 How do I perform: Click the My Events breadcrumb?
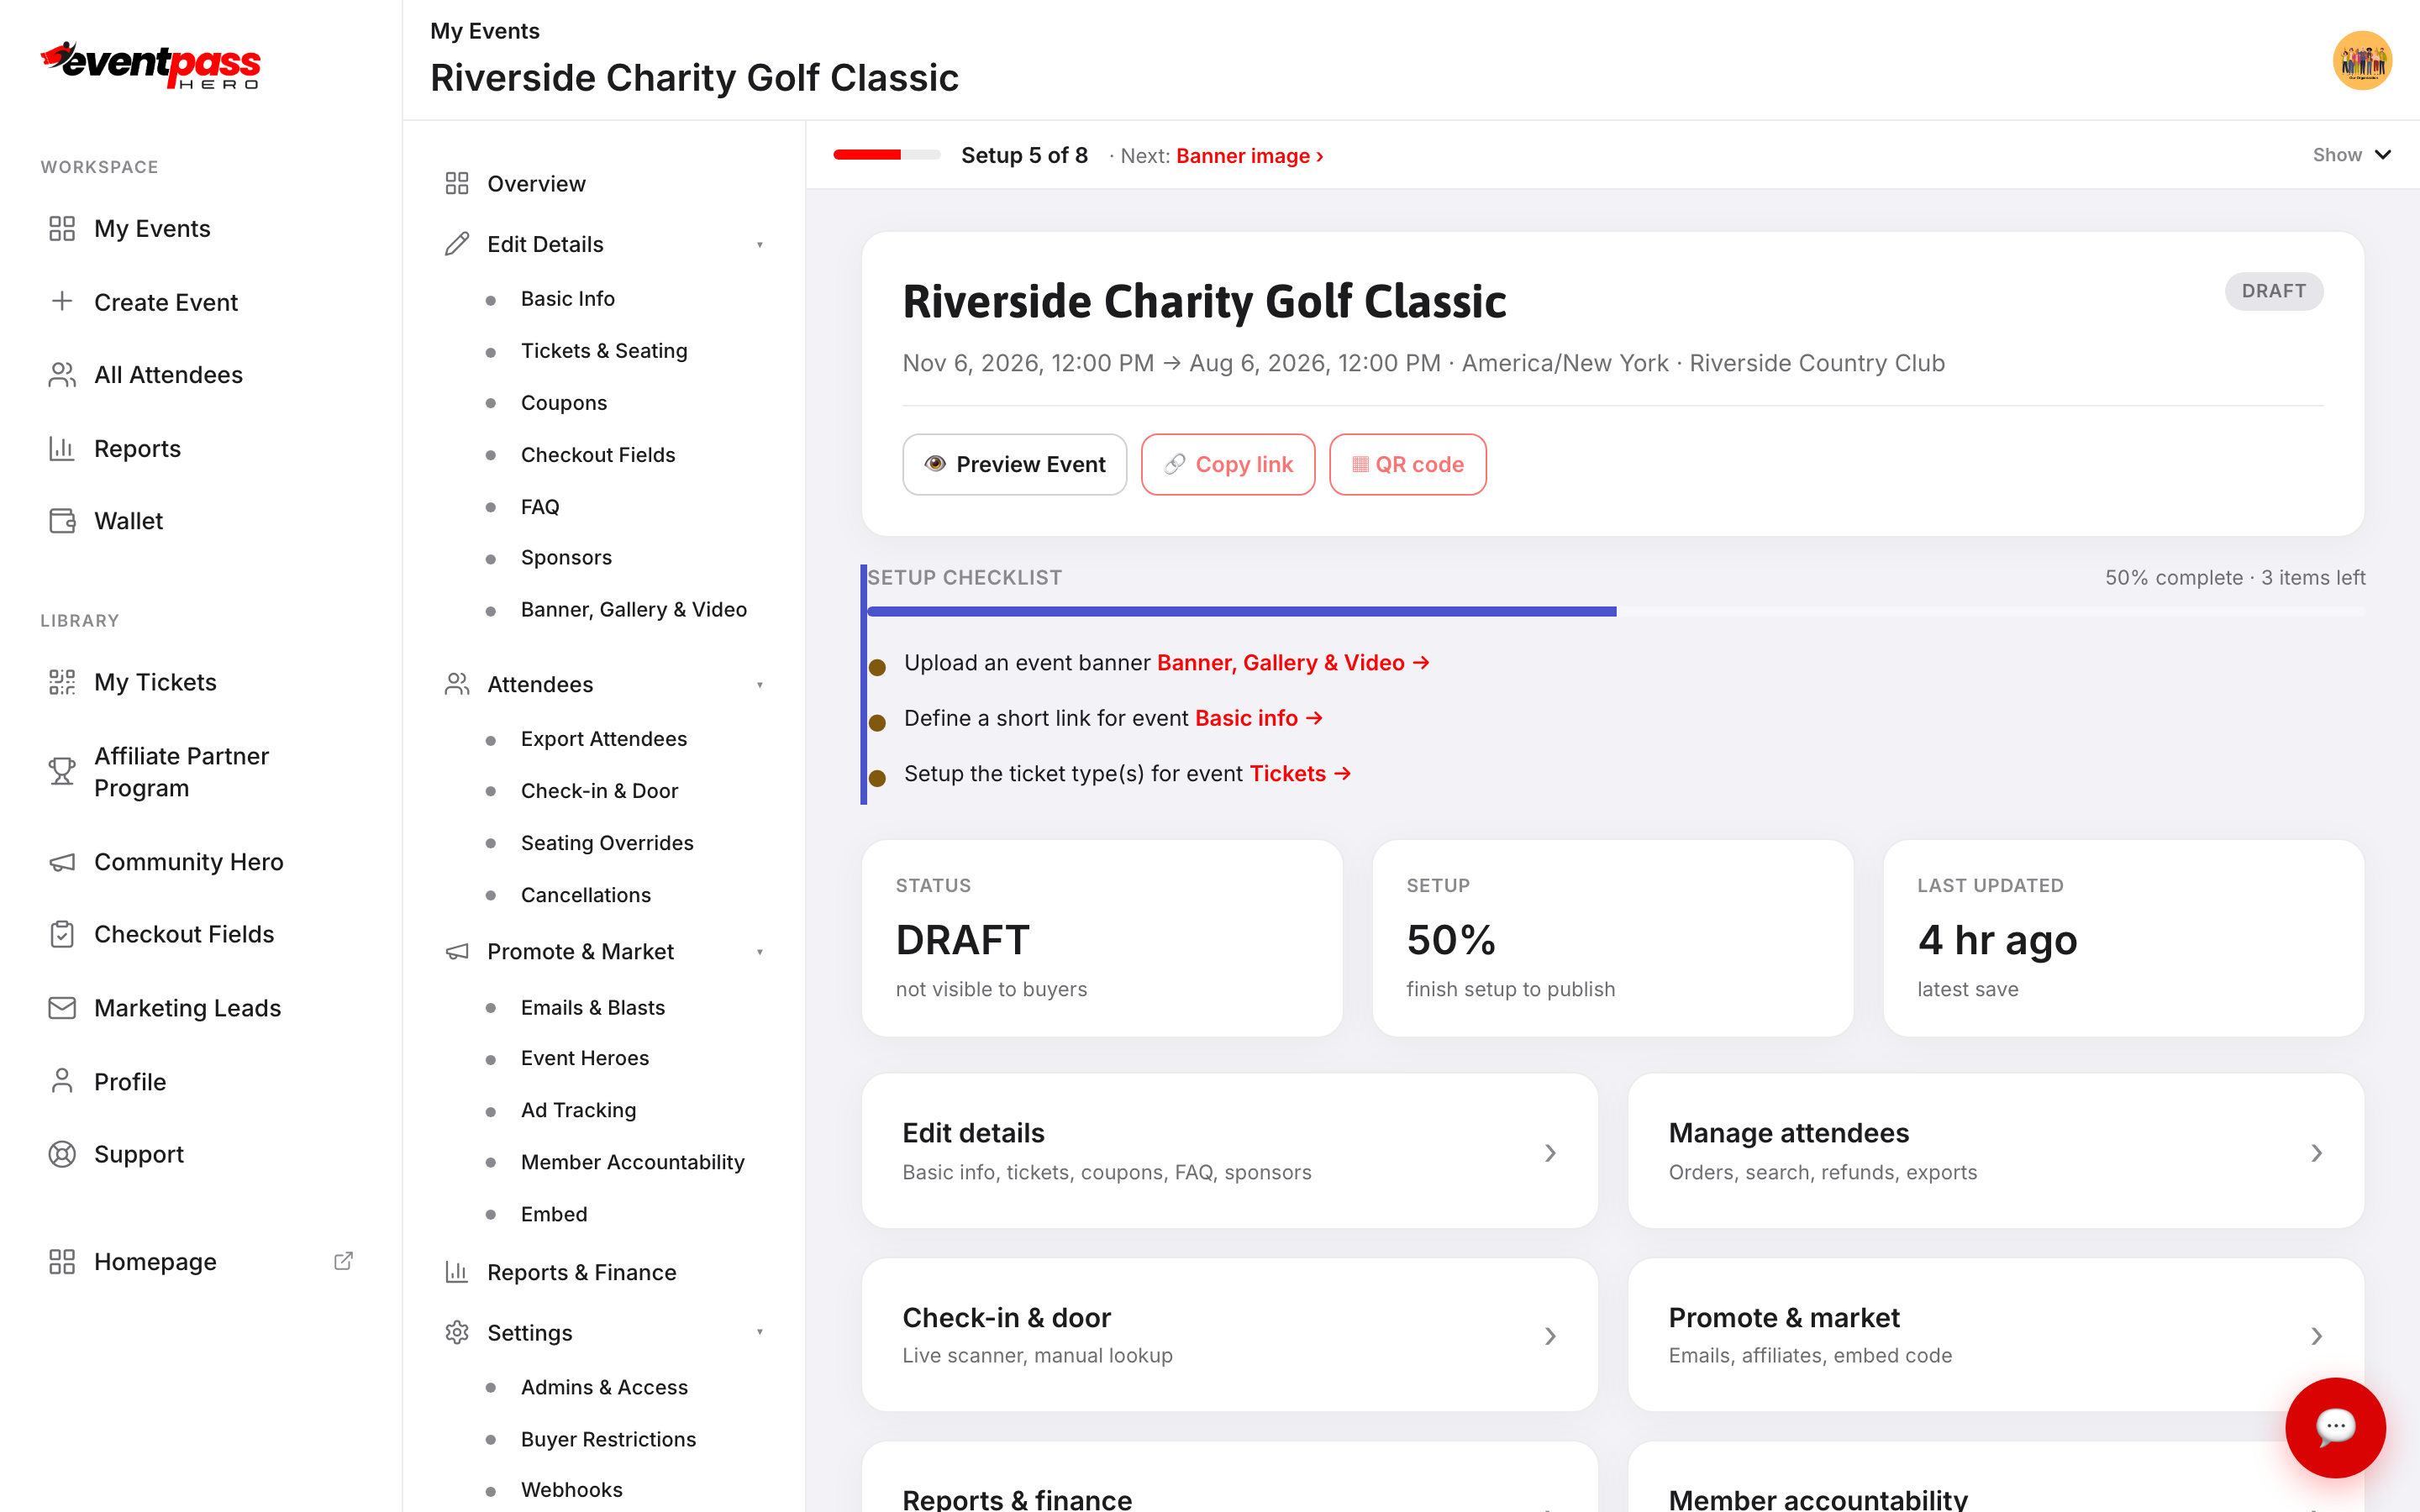485,31
